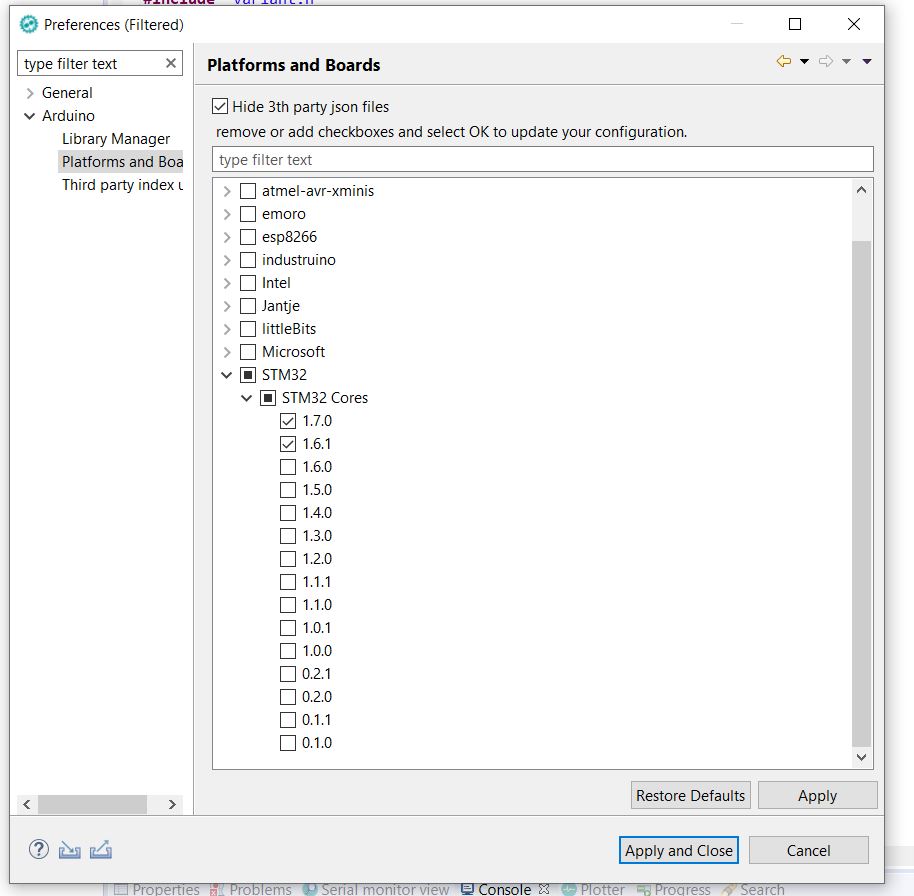This screenshot has width=914, height=896.
Task: Click the platform list scroll-up arrow
Action: pyautogui.click(x=862, y=190)
